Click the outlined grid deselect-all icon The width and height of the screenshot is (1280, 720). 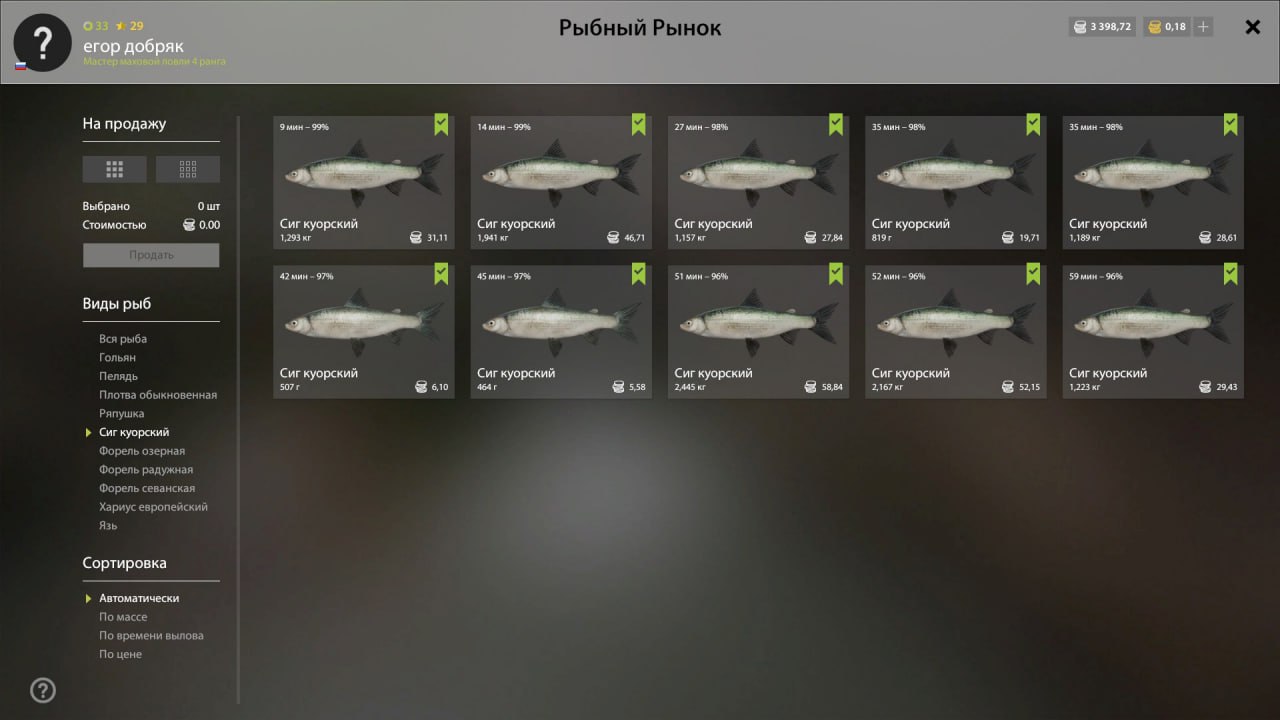tap(188, 169)
